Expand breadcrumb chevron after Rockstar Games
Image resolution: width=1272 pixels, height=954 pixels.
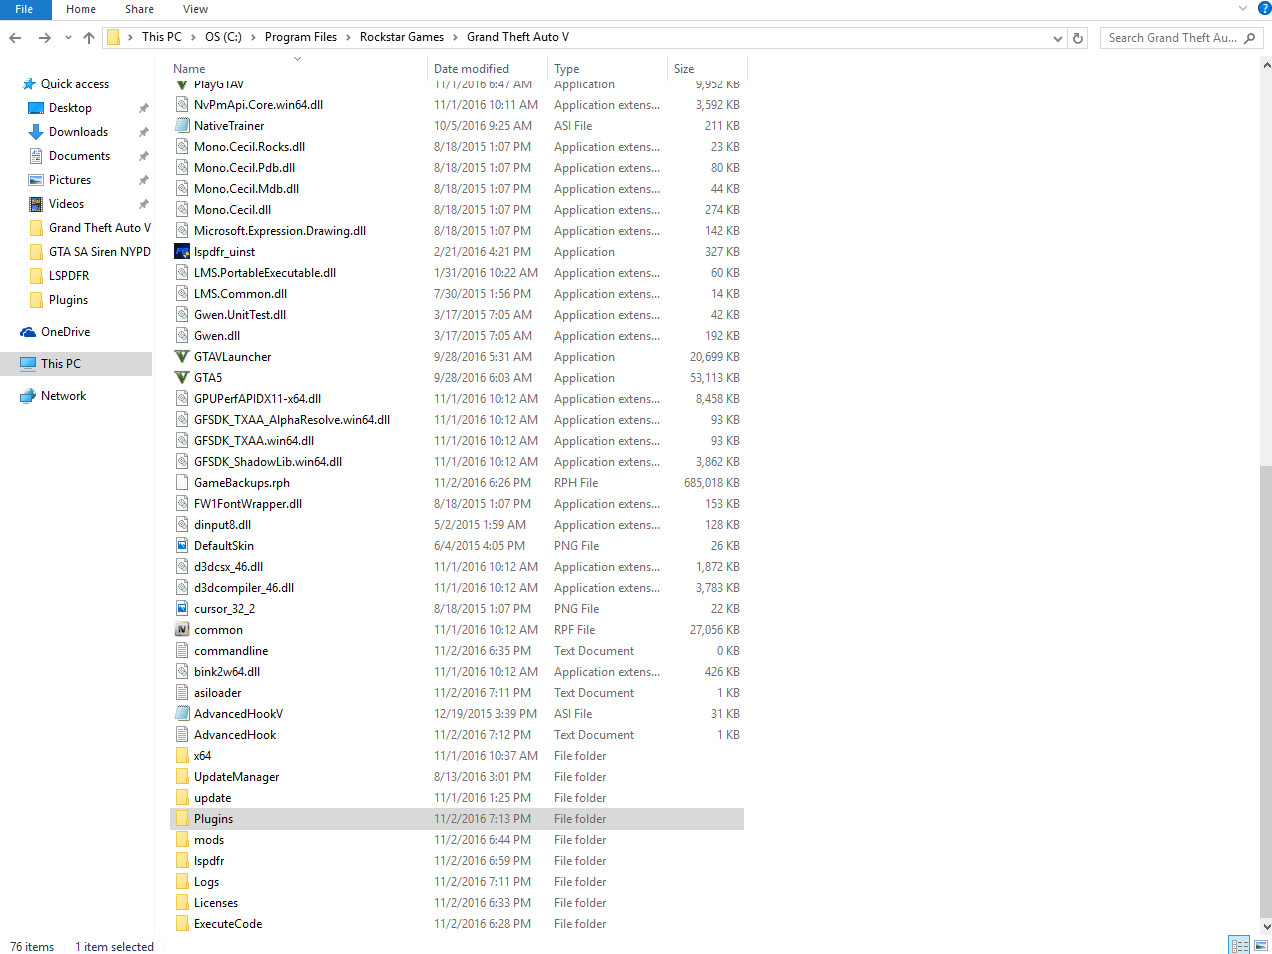pos(456,37)
